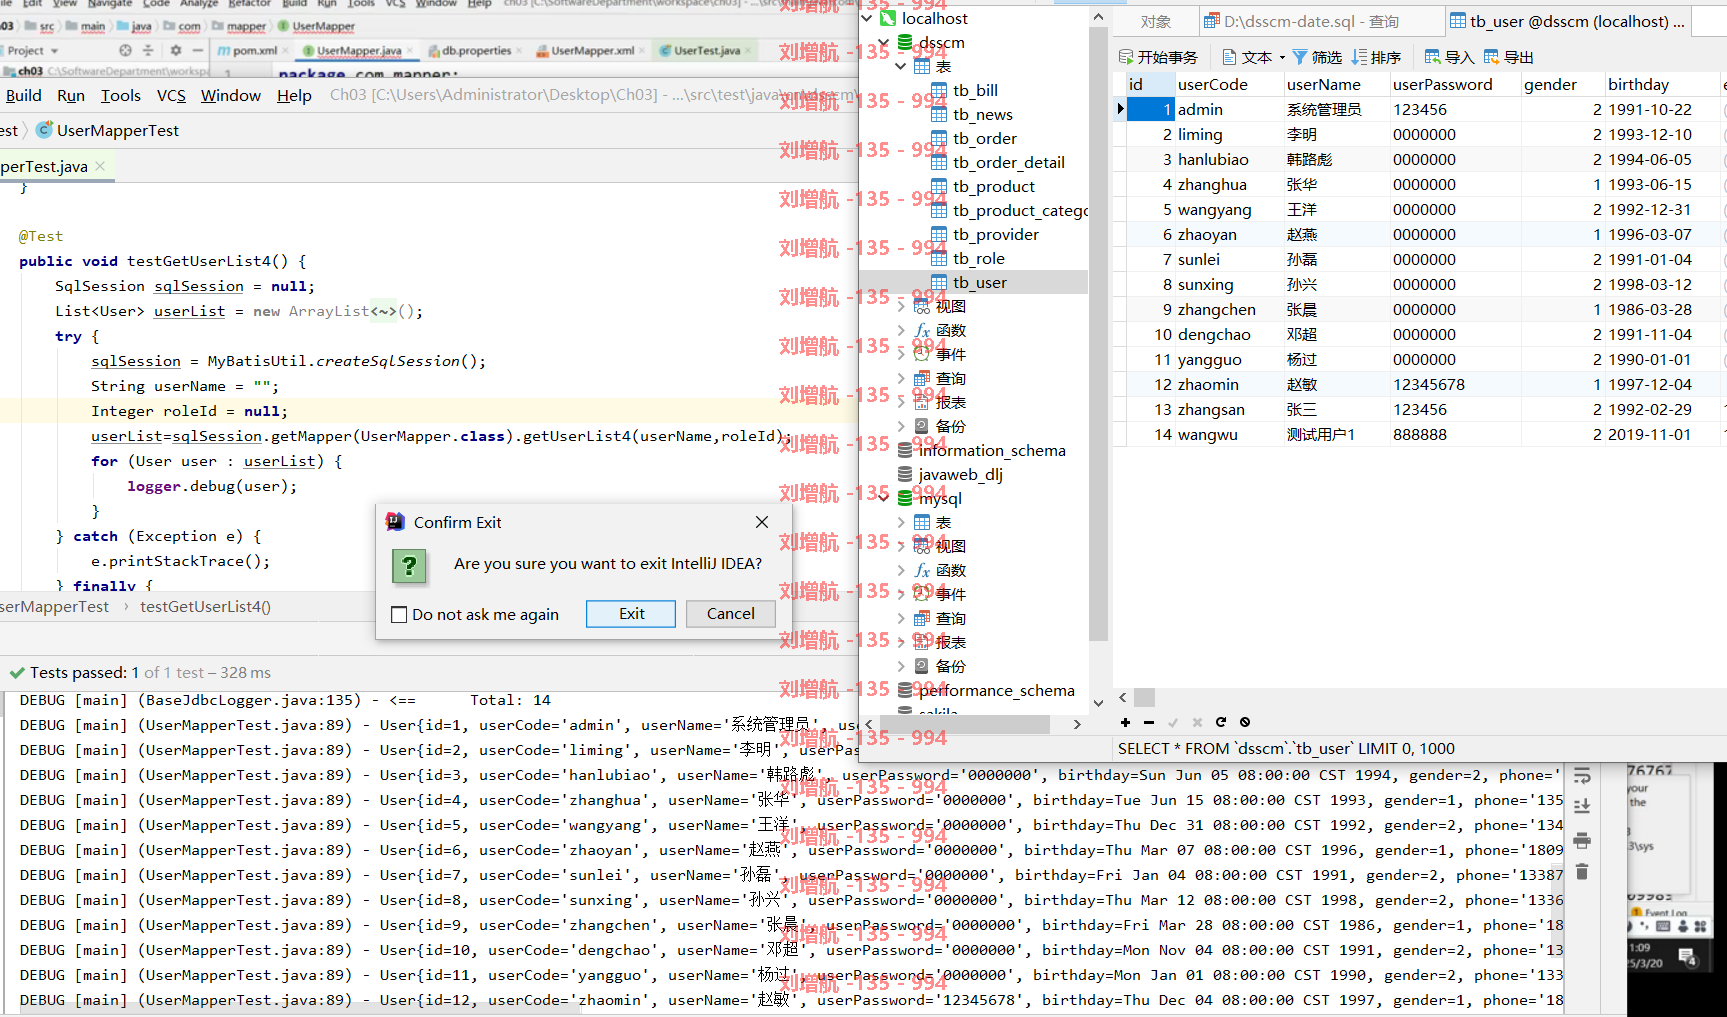Click the Filter (筛选) funnel icon
1727x1017 pixels.
(1300, 57)
